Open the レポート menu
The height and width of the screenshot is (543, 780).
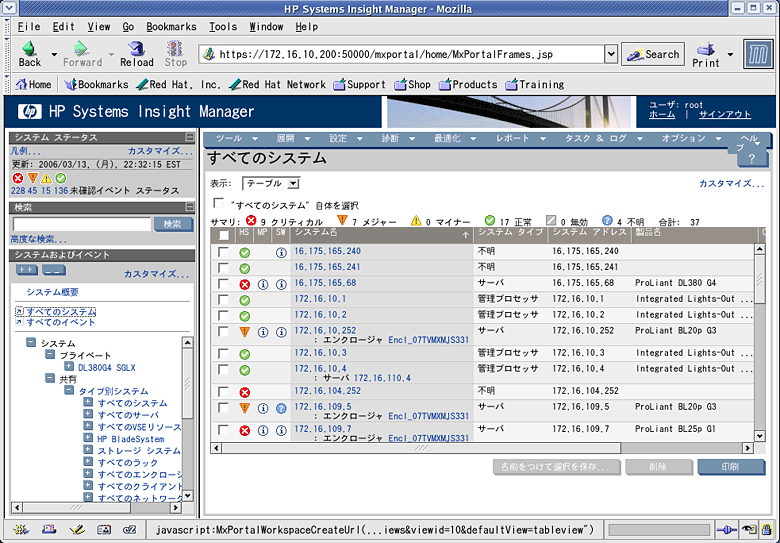[520, 139]
